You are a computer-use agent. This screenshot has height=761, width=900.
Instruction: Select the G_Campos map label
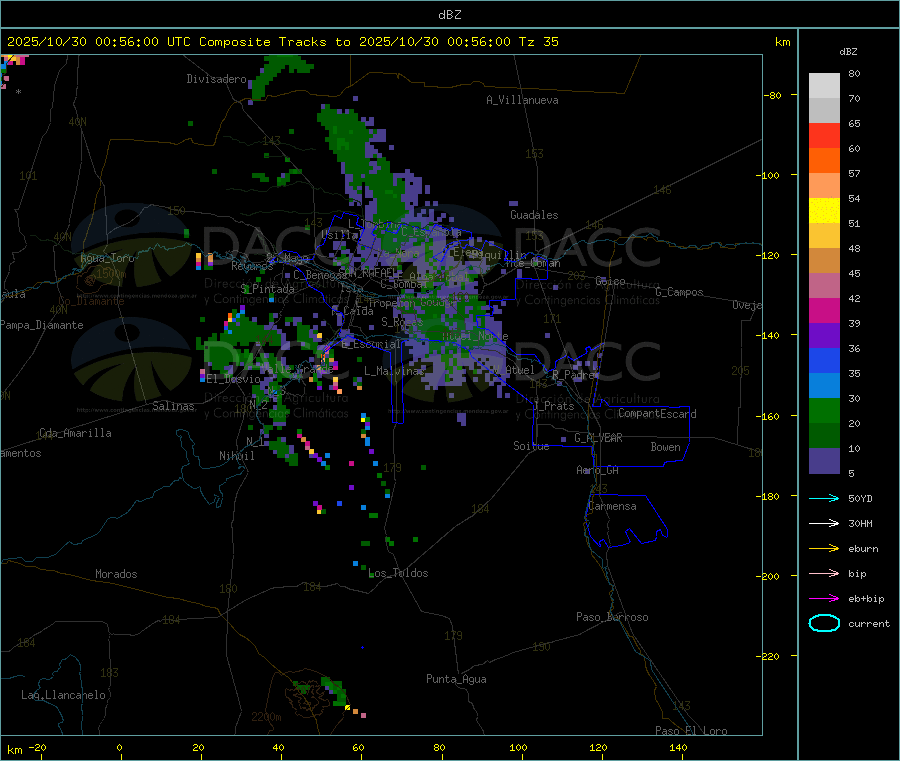tap(679, 292)
